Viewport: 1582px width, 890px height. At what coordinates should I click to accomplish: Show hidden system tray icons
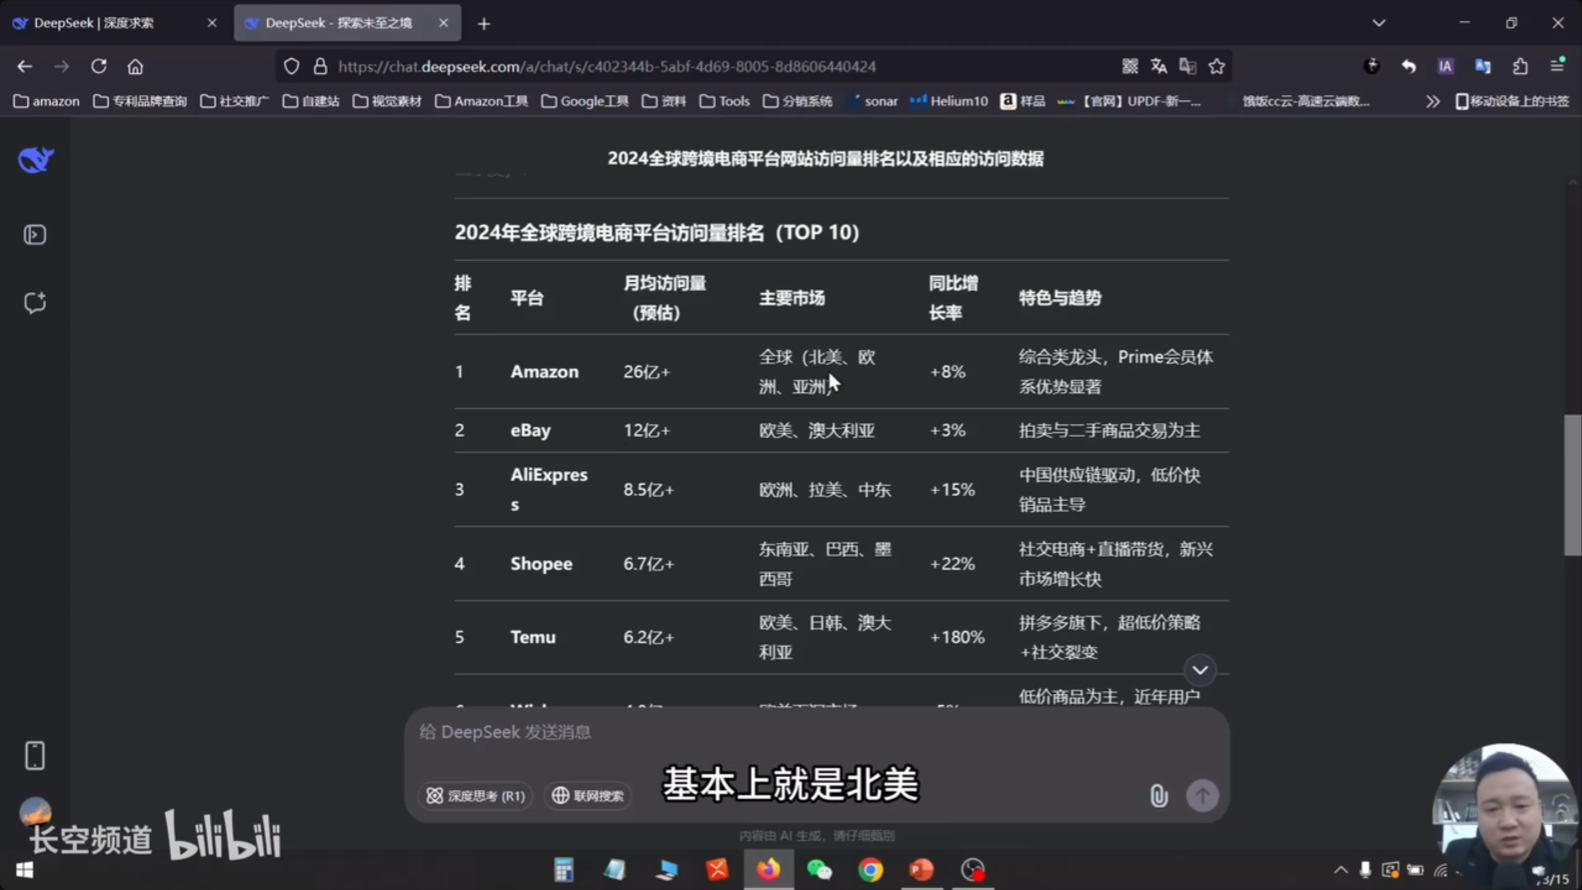(x=1341, y=870)
